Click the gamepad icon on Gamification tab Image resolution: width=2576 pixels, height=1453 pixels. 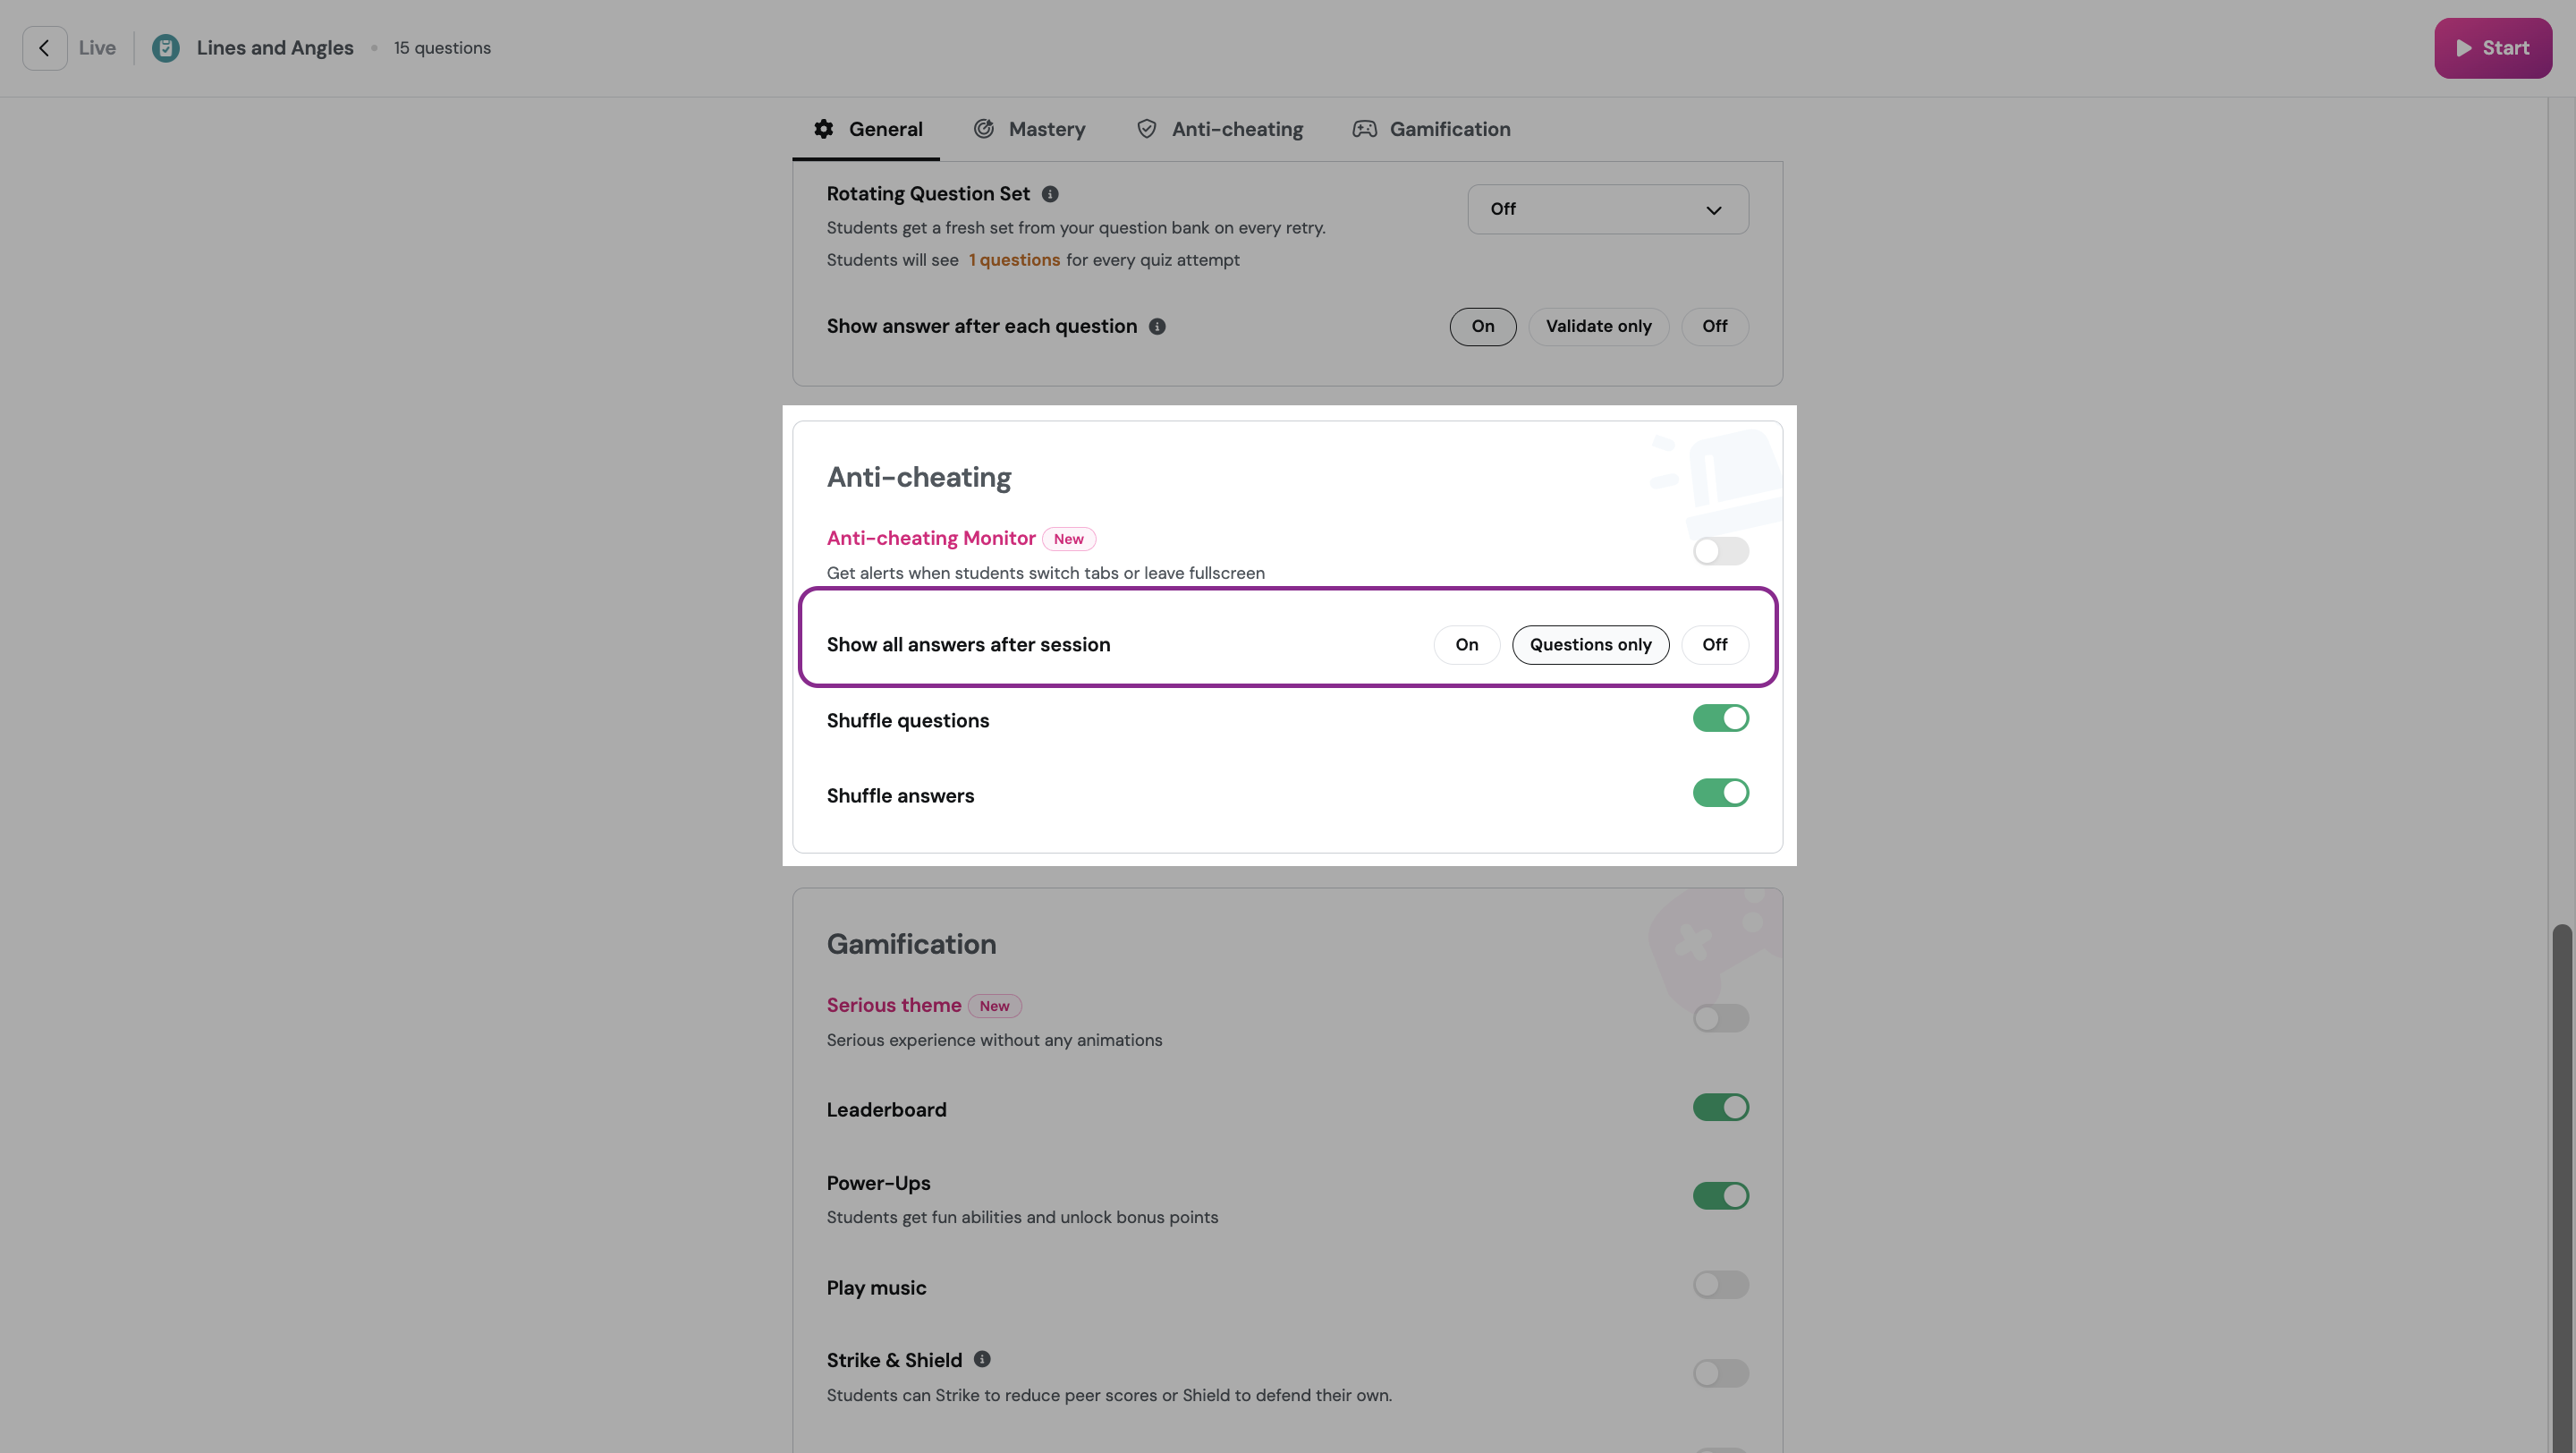point(1364,129)
